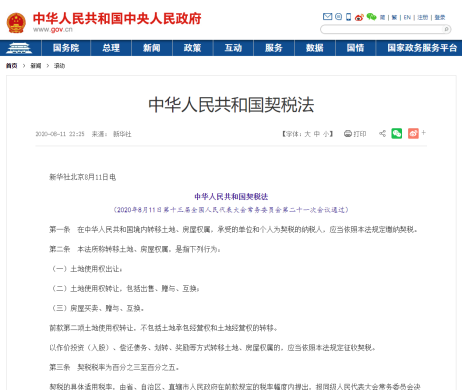Click the source text 新华社

(122, 134)
